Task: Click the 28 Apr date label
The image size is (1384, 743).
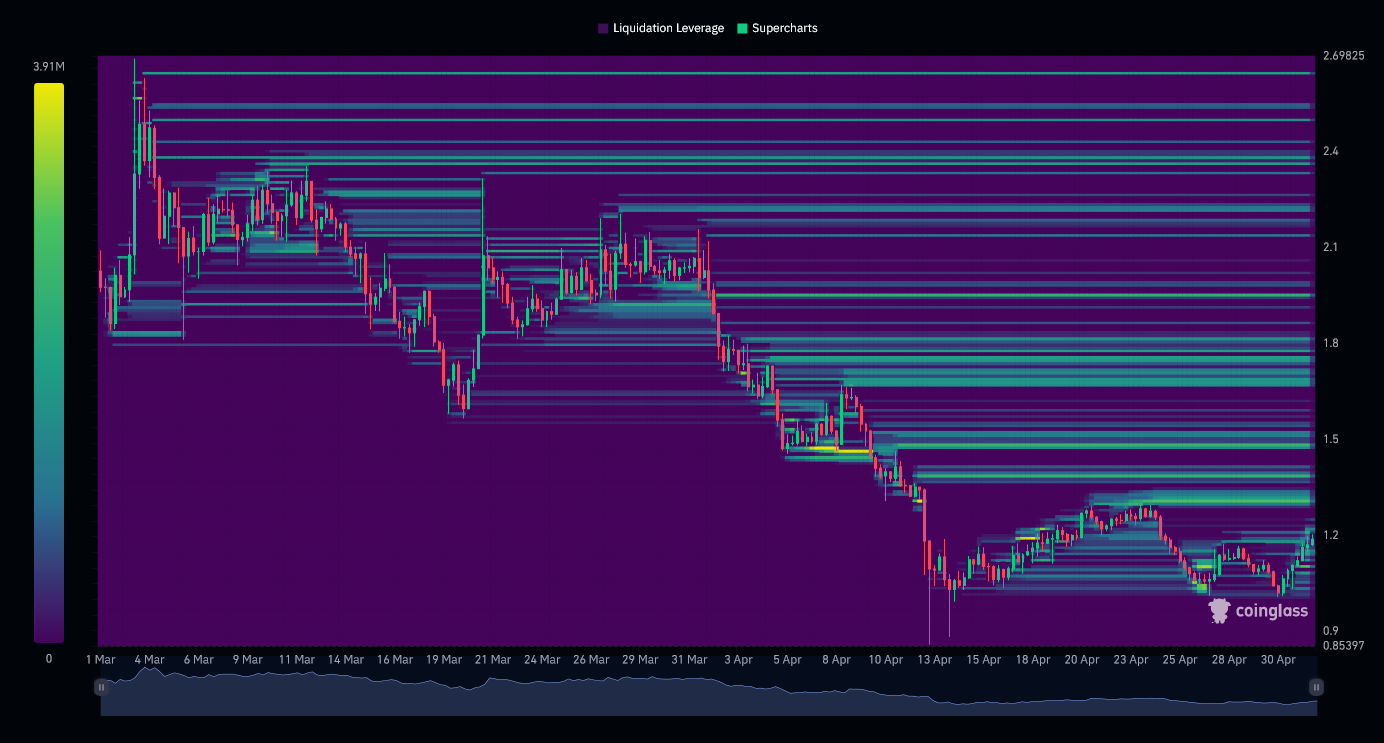Action: pyautogui.click(x=1229, y=660)
